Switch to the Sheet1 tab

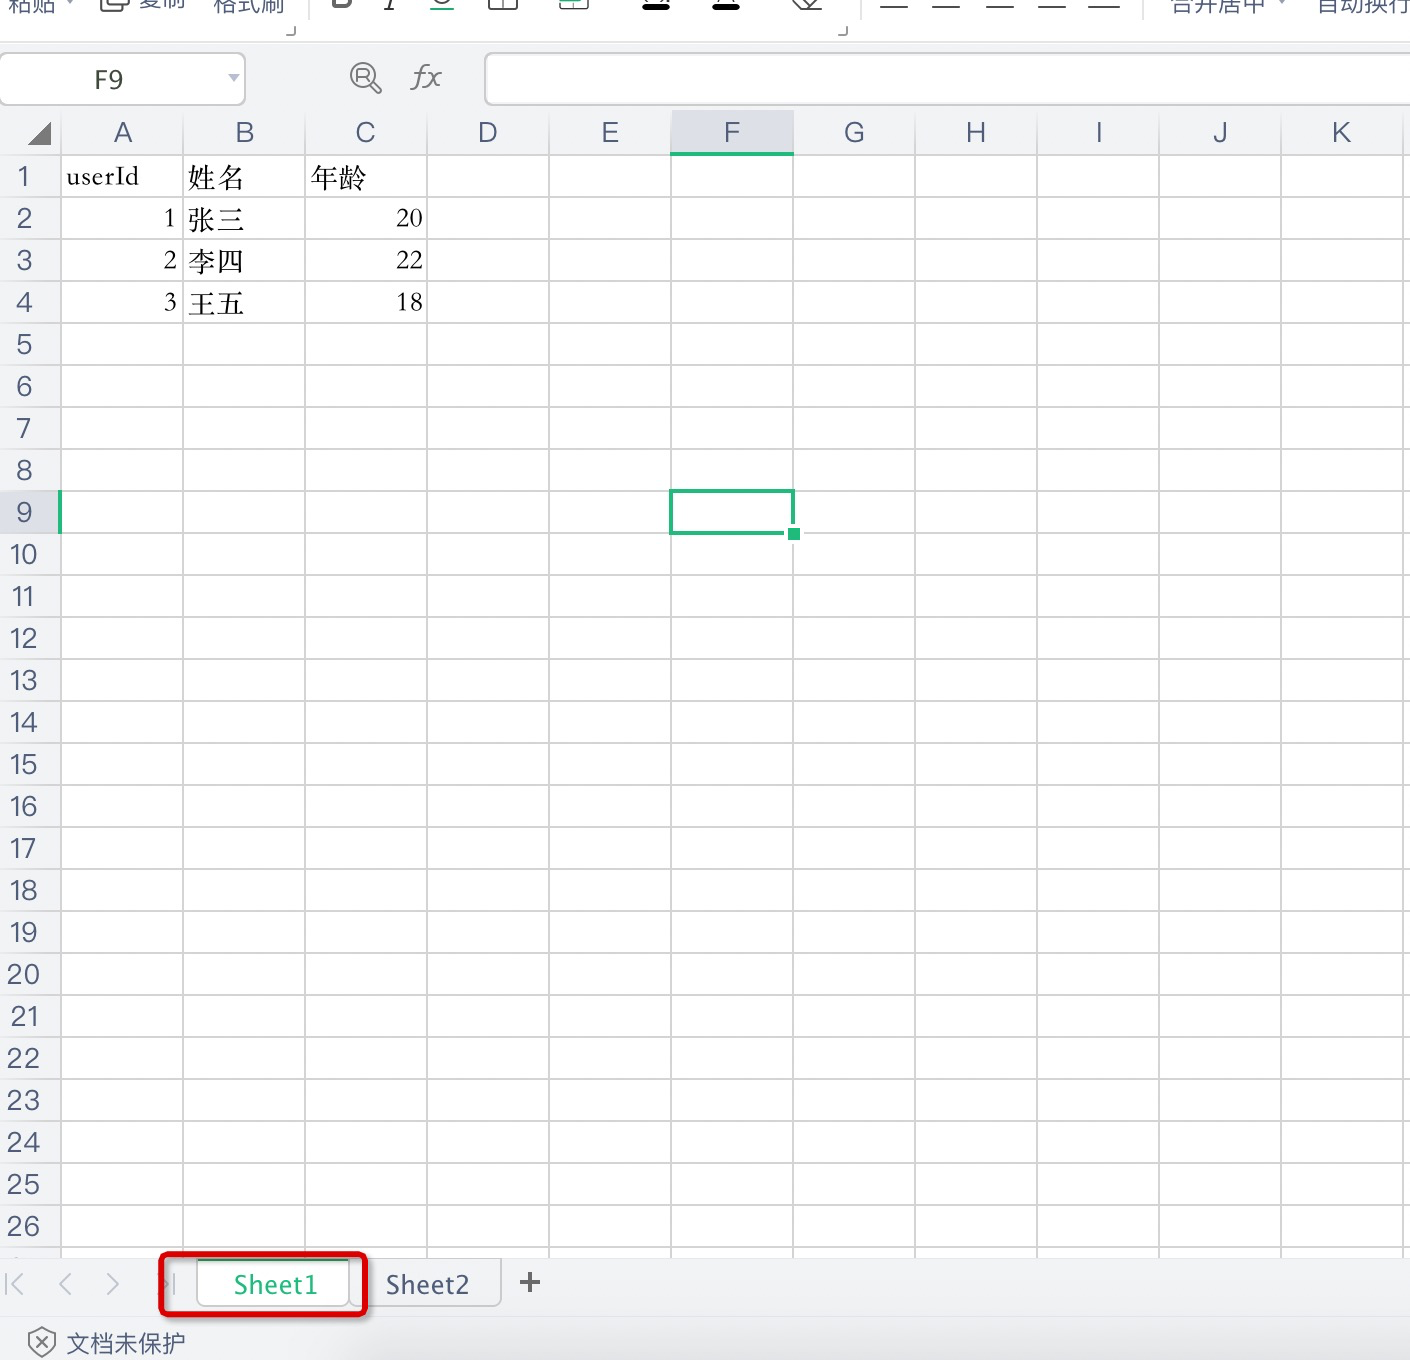click(275, 1284)
